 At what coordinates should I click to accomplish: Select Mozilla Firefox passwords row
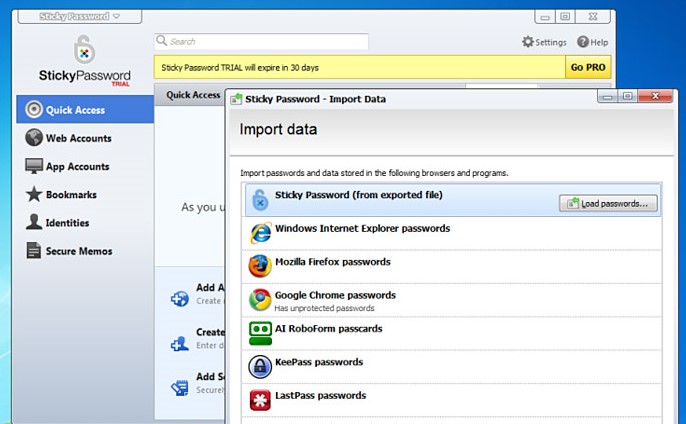(452, 267)
